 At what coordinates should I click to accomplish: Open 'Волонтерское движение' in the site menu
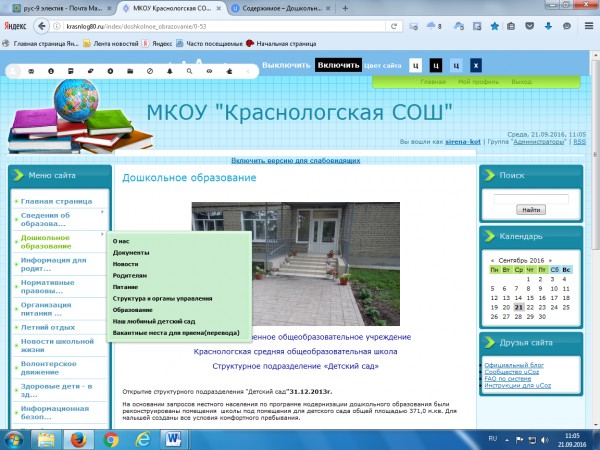click(x=49, y=368)
